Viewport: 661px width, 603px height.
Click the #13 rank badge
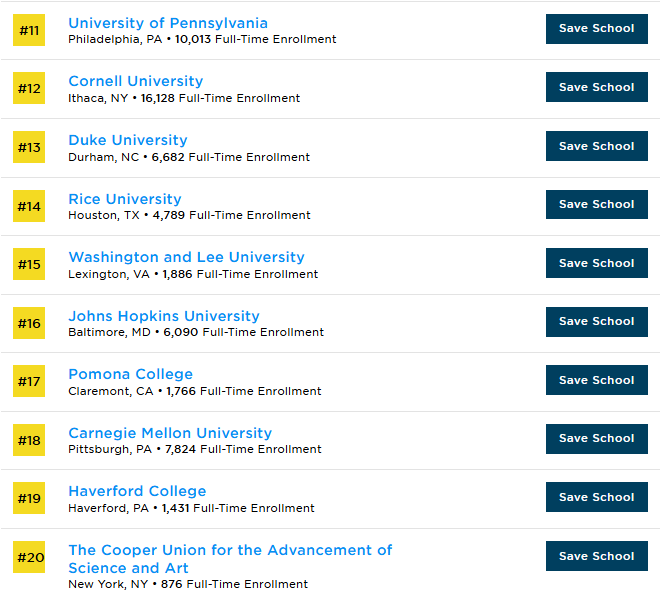point(29,147)
